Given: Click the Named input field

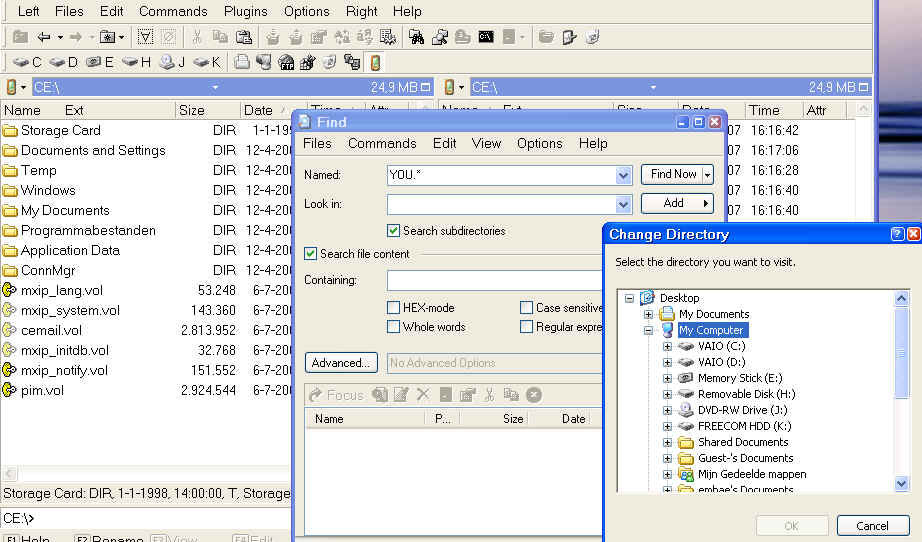Looking at the screenshot, I should pos(502,175).
